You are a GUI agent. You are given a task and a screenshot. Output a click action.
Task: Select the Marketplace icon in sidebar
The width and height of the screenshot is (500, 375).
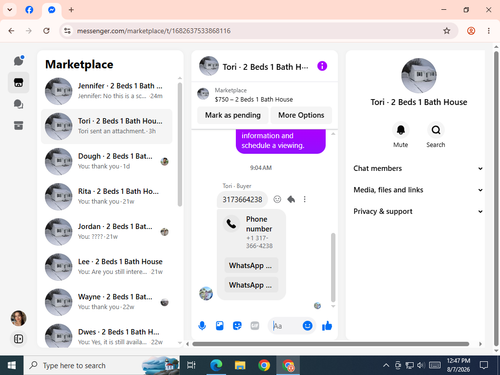(19, 82)
